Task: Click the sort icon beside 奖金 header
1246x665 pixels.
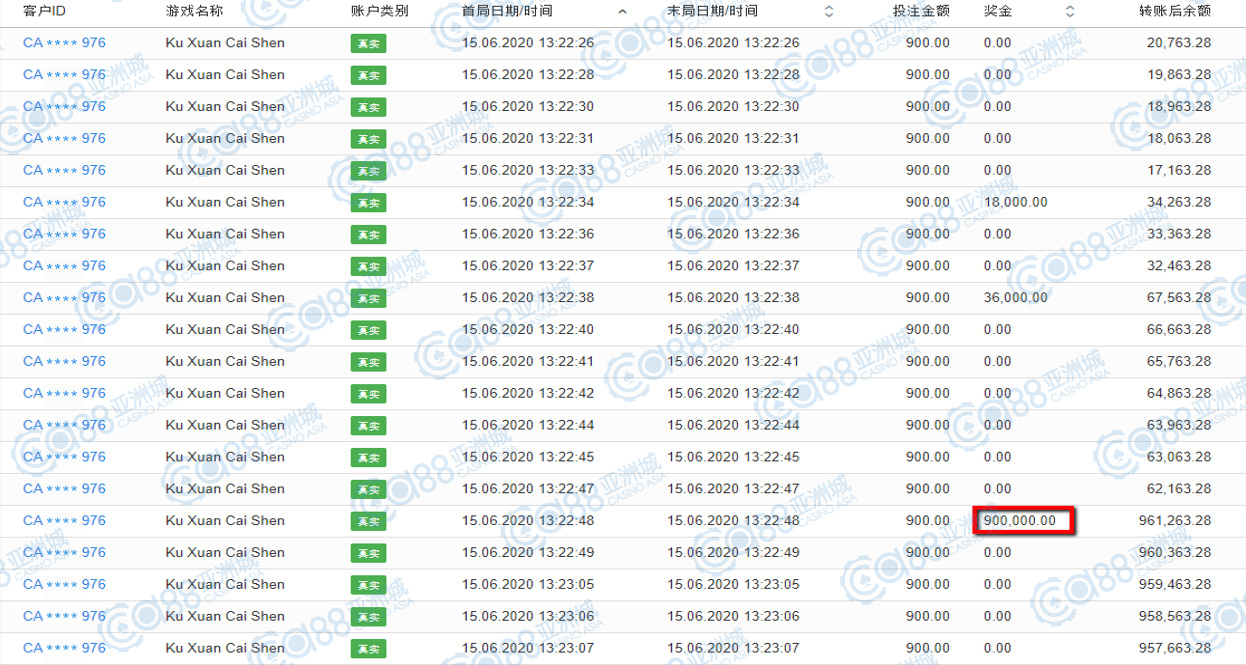Action: tap(1069, 12)
